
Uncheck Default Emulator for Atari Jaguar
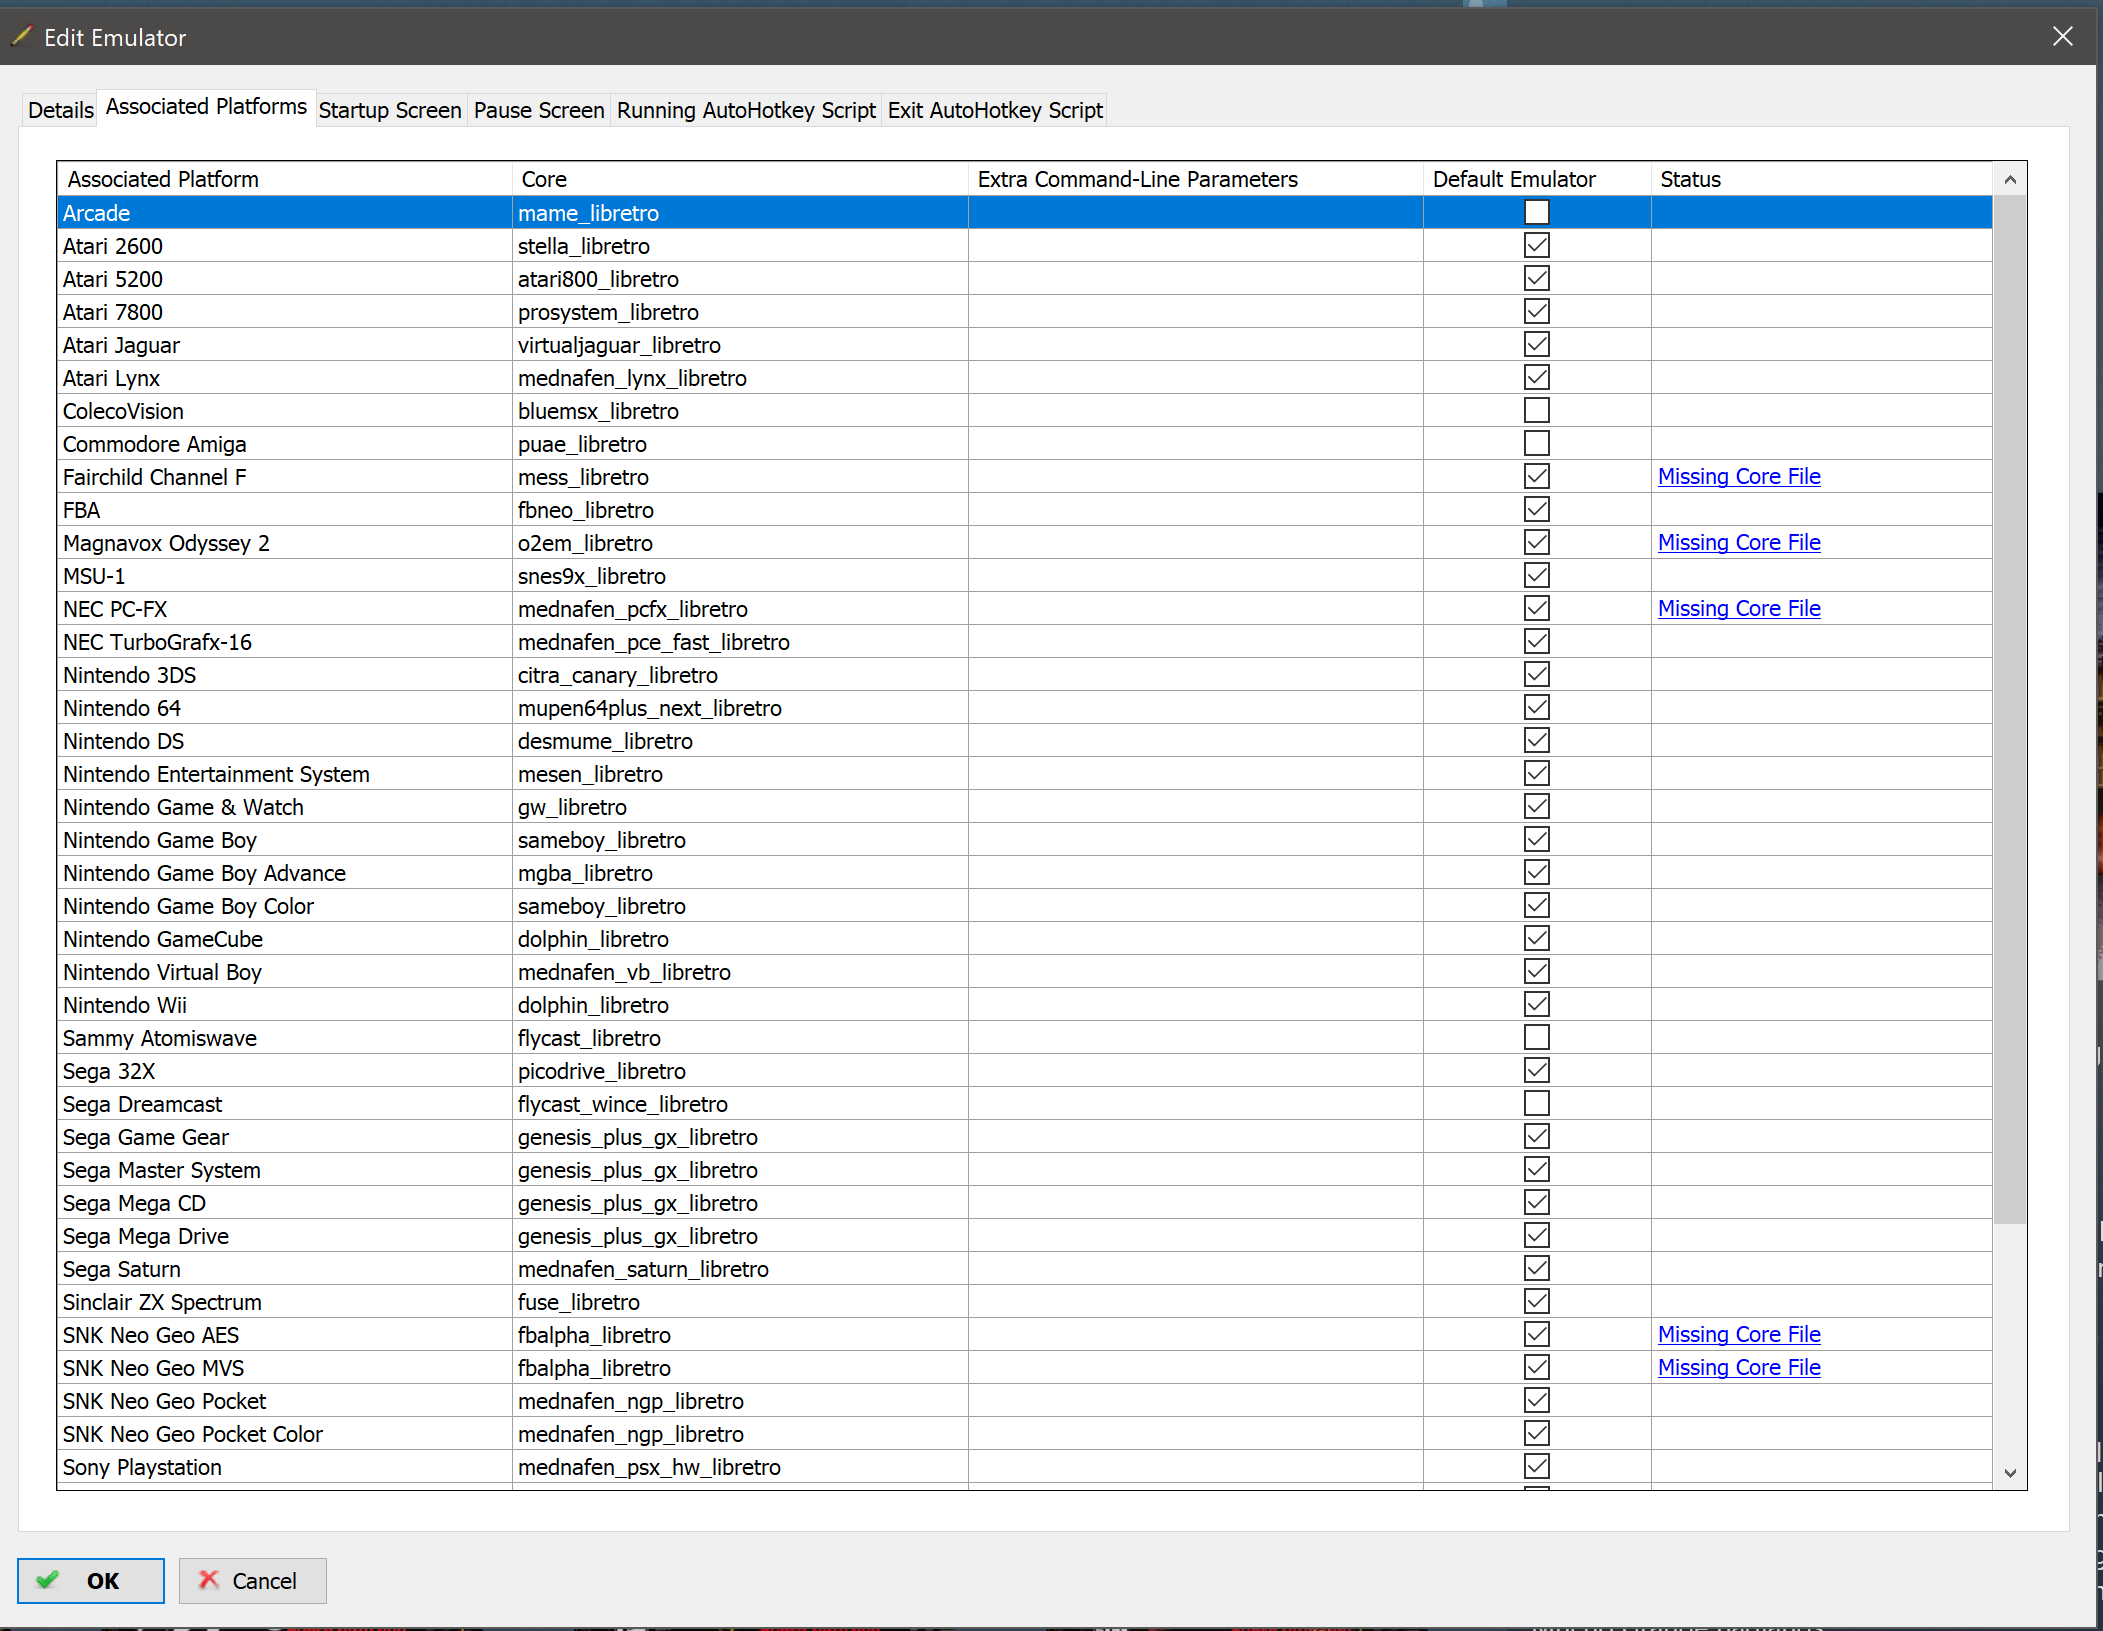[x=1537, y=344]
